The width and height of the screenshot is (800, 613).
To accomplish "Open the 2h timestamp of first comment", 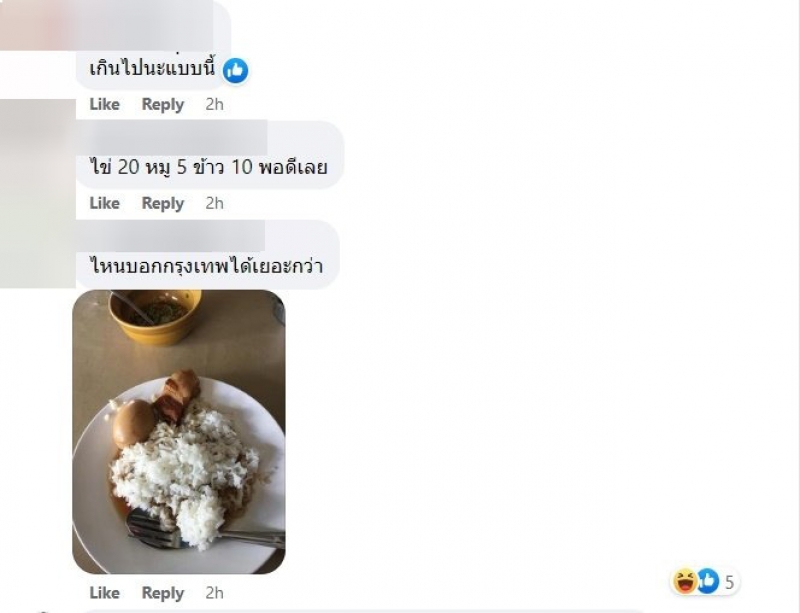I will [214, 104].
